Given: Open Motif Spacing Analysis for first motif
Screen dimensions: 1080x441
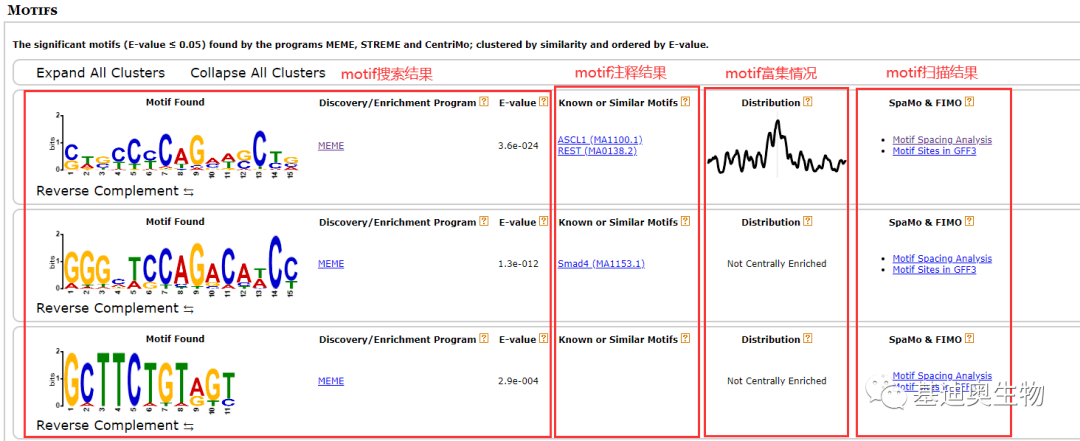Looking at the screenshot, I should 942,140.
